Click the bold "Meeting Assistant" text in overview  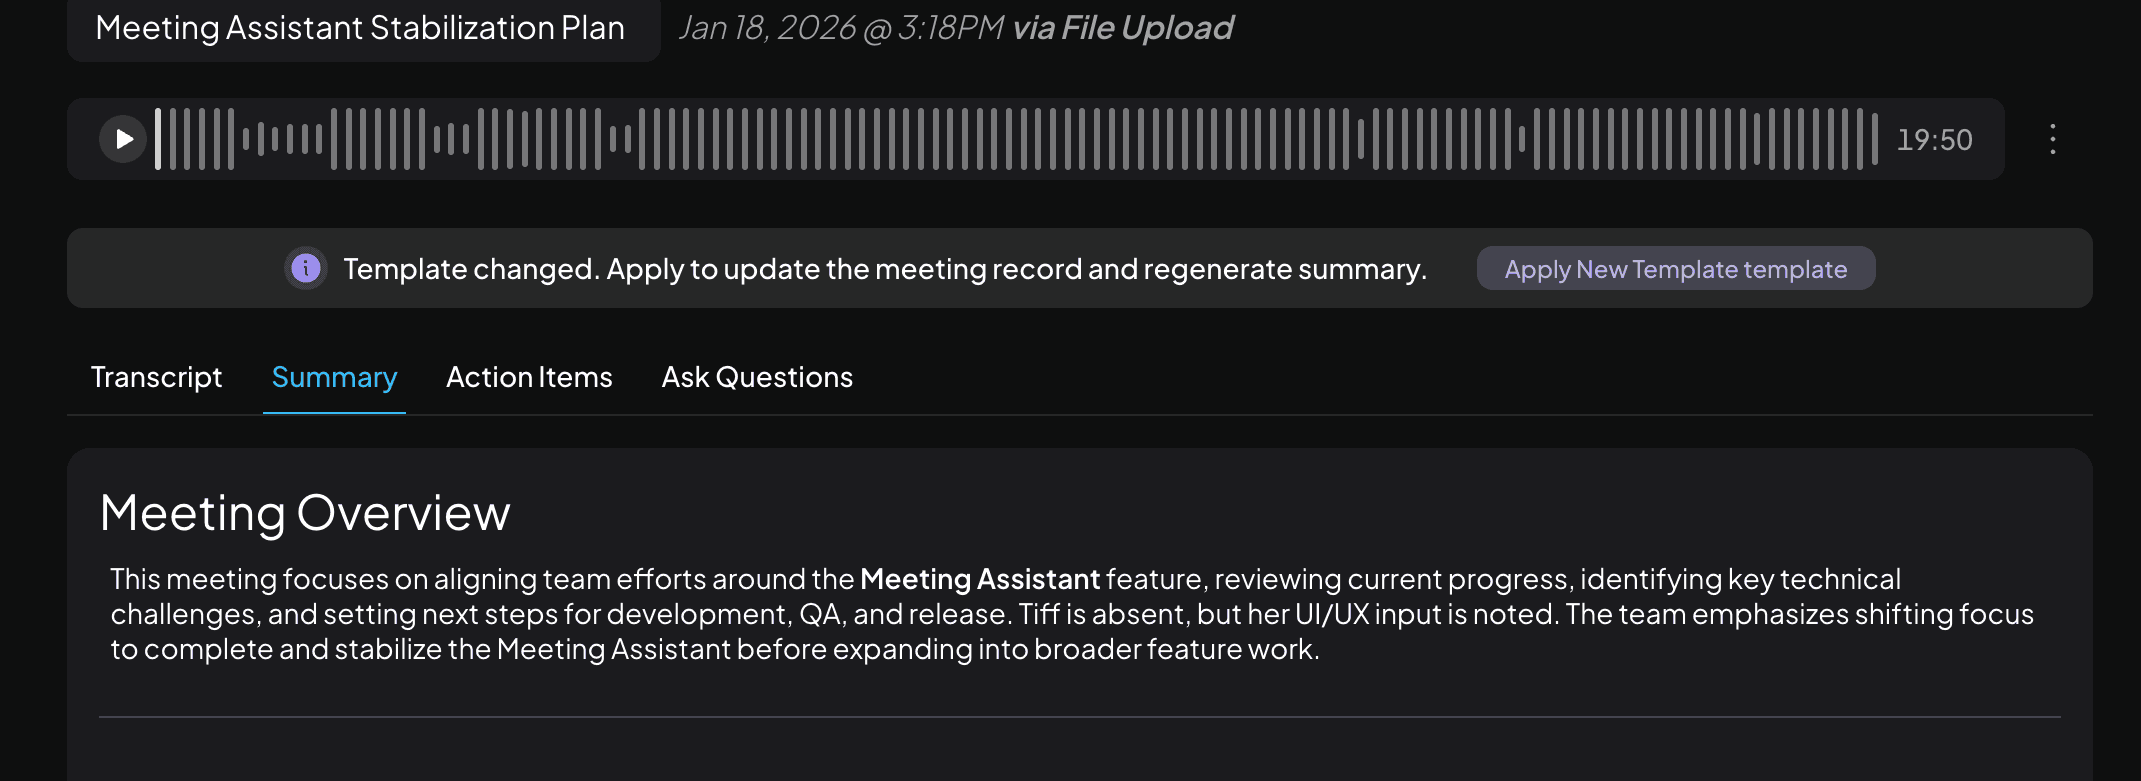click(x=979, y=579)
